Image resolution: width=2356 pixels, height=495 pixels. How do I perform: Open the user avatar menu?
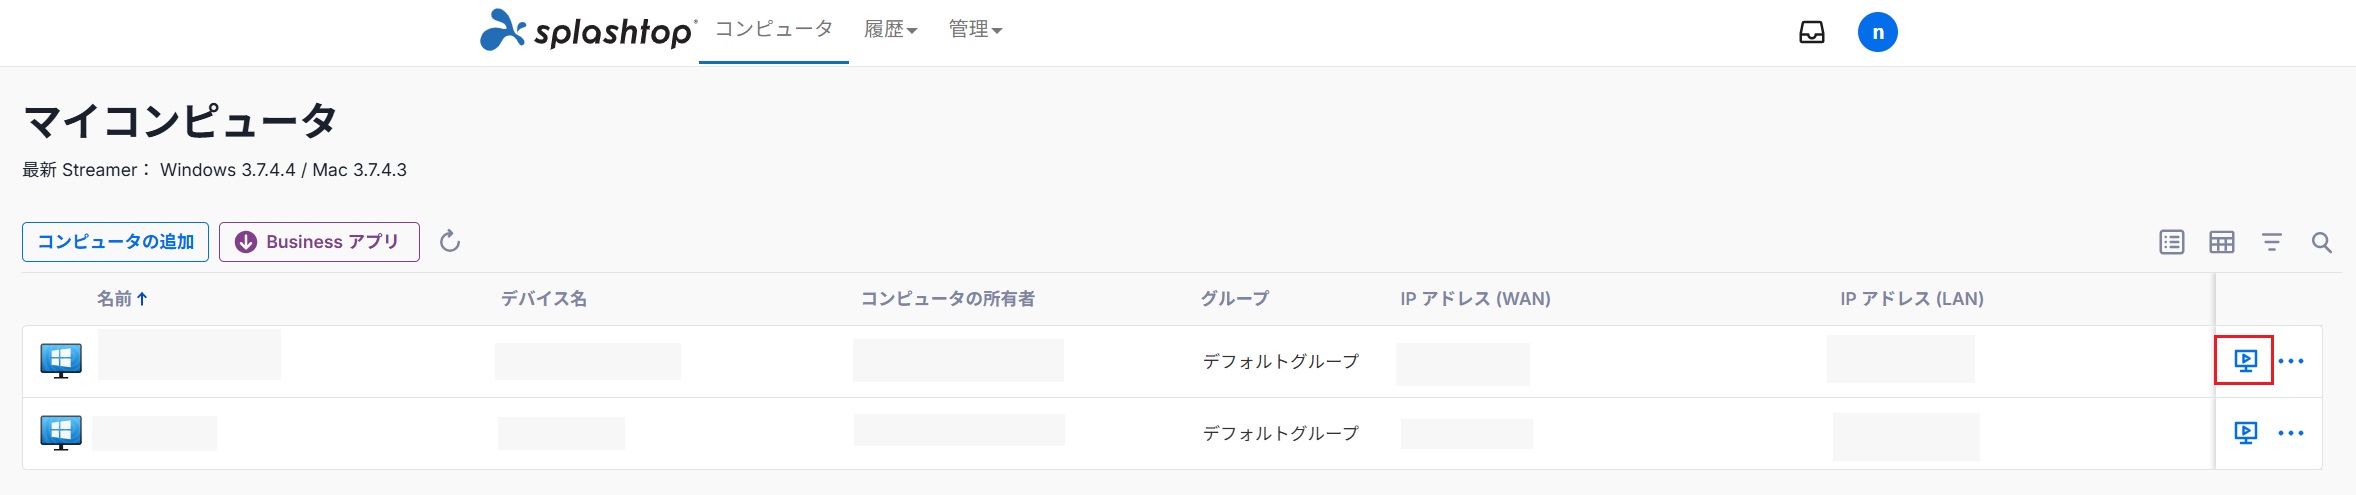pos(1877,32)
